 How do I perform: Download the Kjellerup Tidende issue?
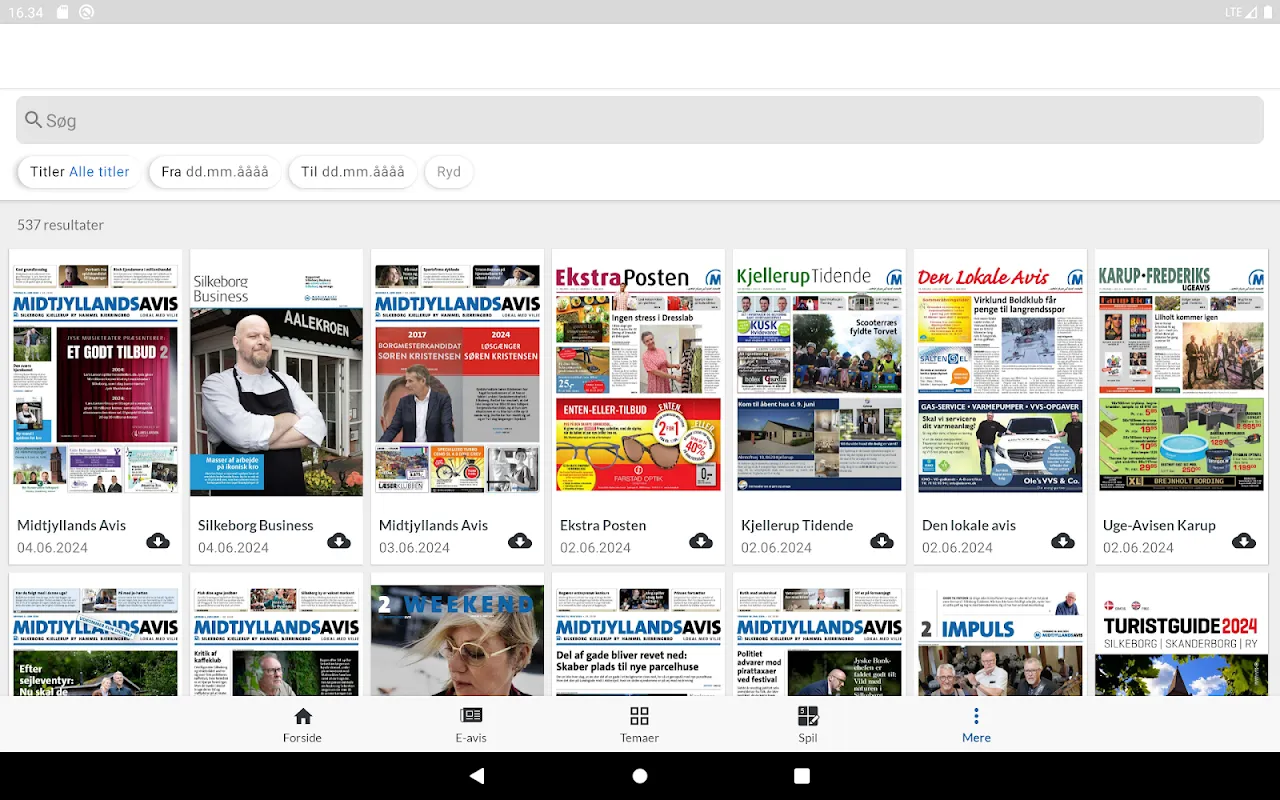tap(882, 541)
